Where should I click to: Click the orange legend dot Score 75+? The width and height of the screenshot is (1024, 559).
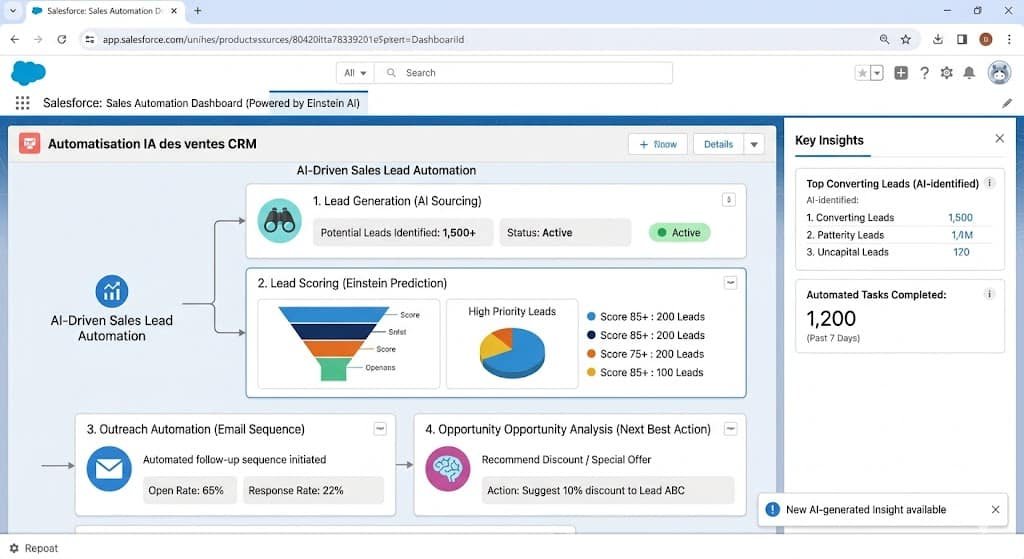(591, 354)
